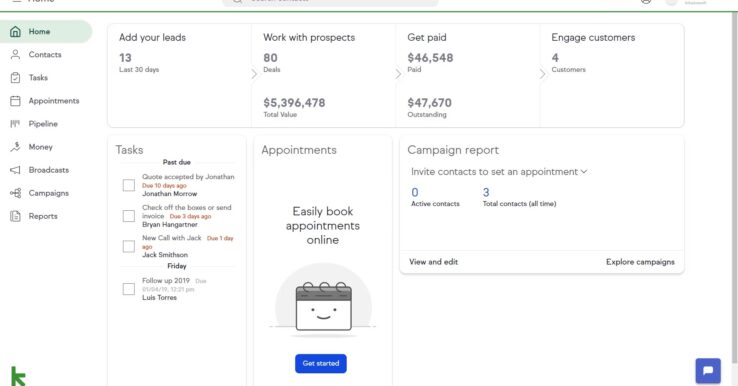Click chevron after Get paid
738x386 pixels.
coord(542,74)
